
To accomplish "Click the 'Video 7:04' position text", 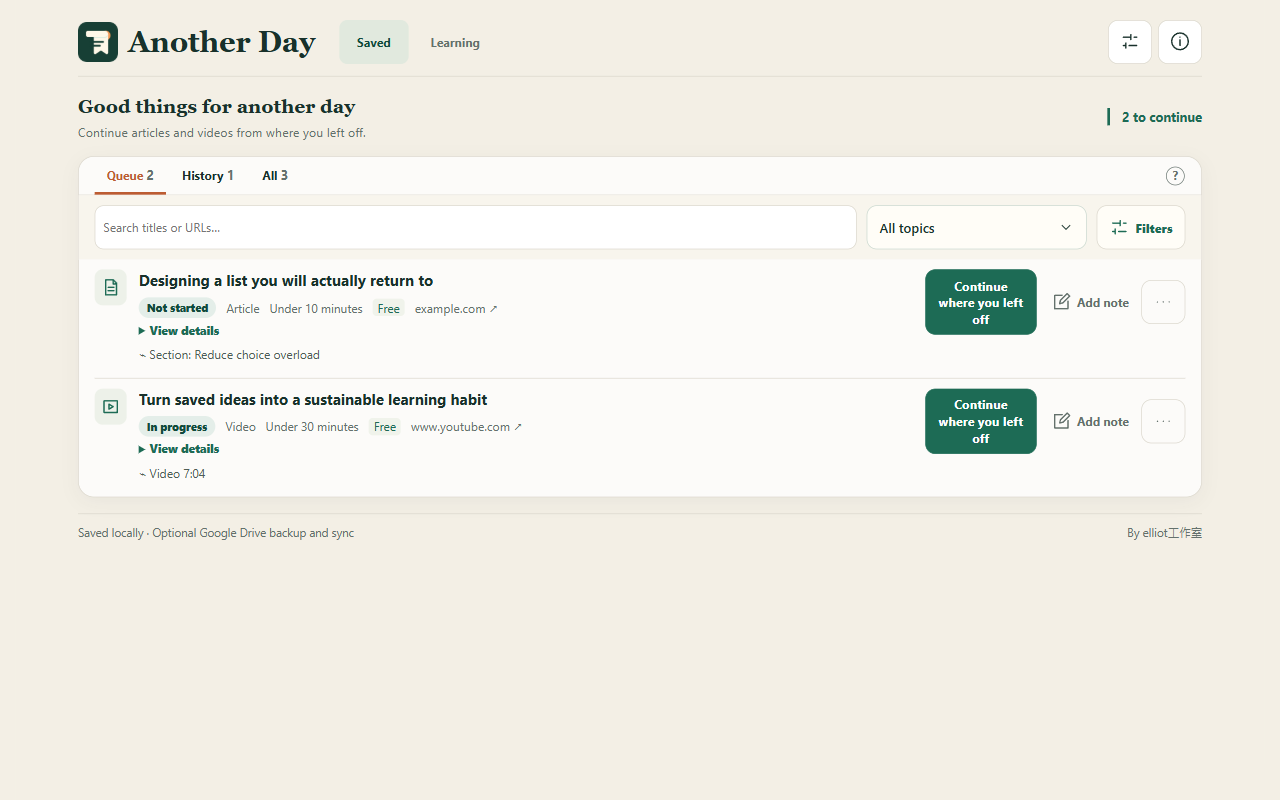I will [x=173, y=474].
